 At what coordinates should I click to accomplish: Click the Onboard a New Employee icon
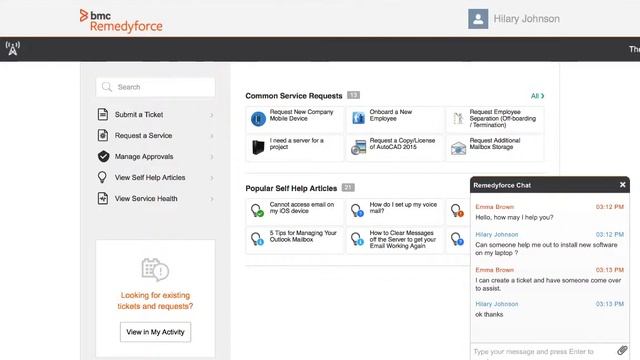pos(358,118)
